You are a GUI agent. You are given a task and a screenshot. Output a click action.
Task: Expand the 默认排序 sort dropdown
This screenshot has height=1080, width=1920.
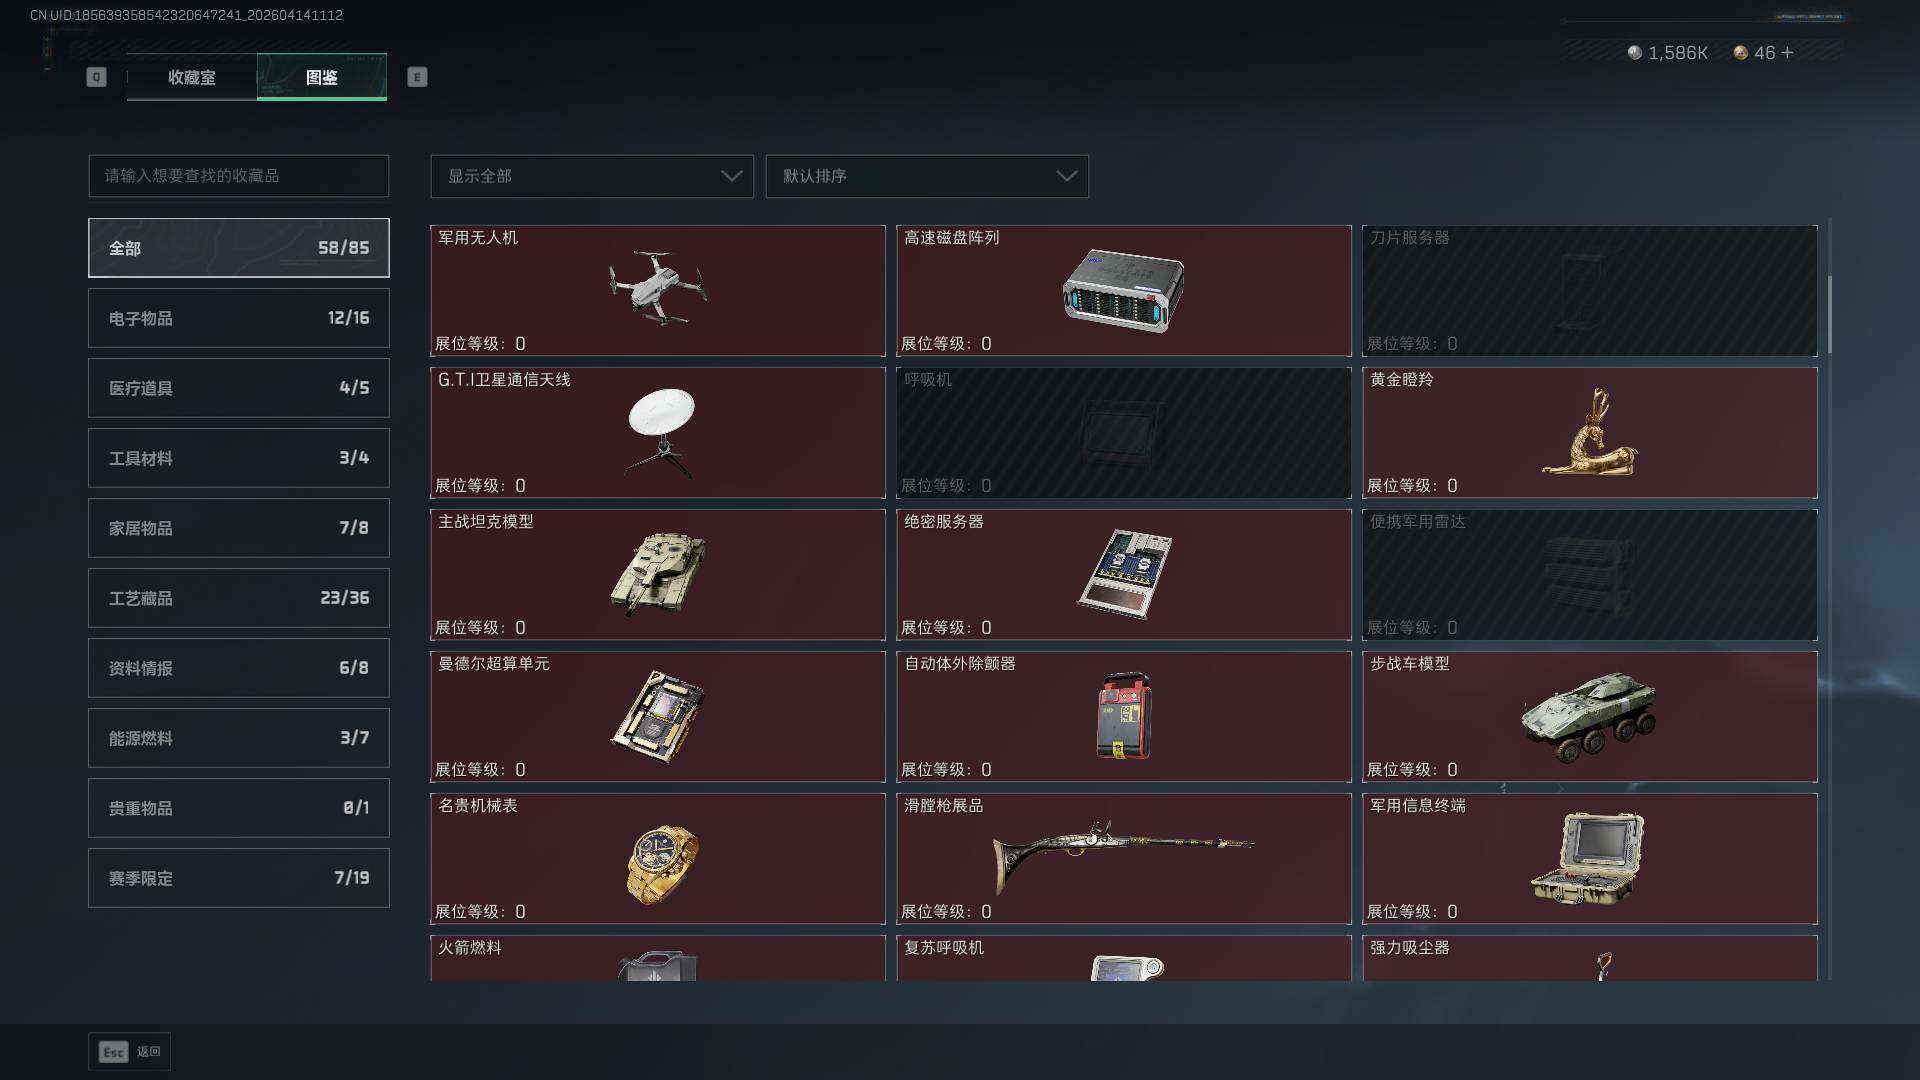coord(927,176)
